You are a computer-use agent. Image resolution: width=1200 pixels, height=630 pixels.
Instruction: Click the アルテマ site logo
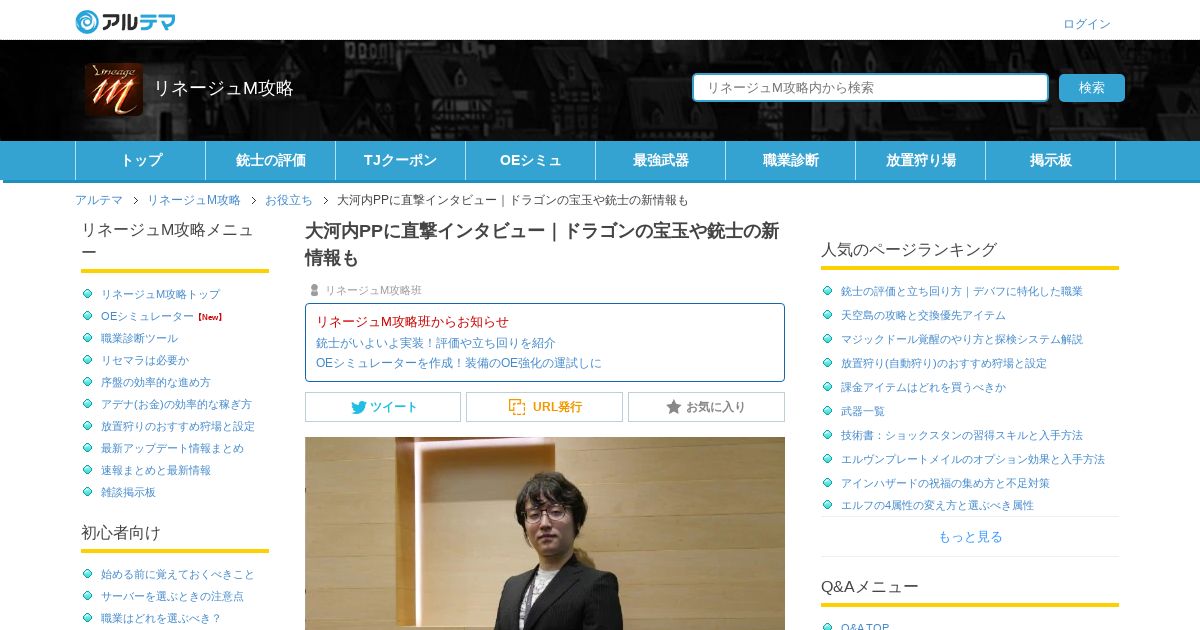coord(125,21)
